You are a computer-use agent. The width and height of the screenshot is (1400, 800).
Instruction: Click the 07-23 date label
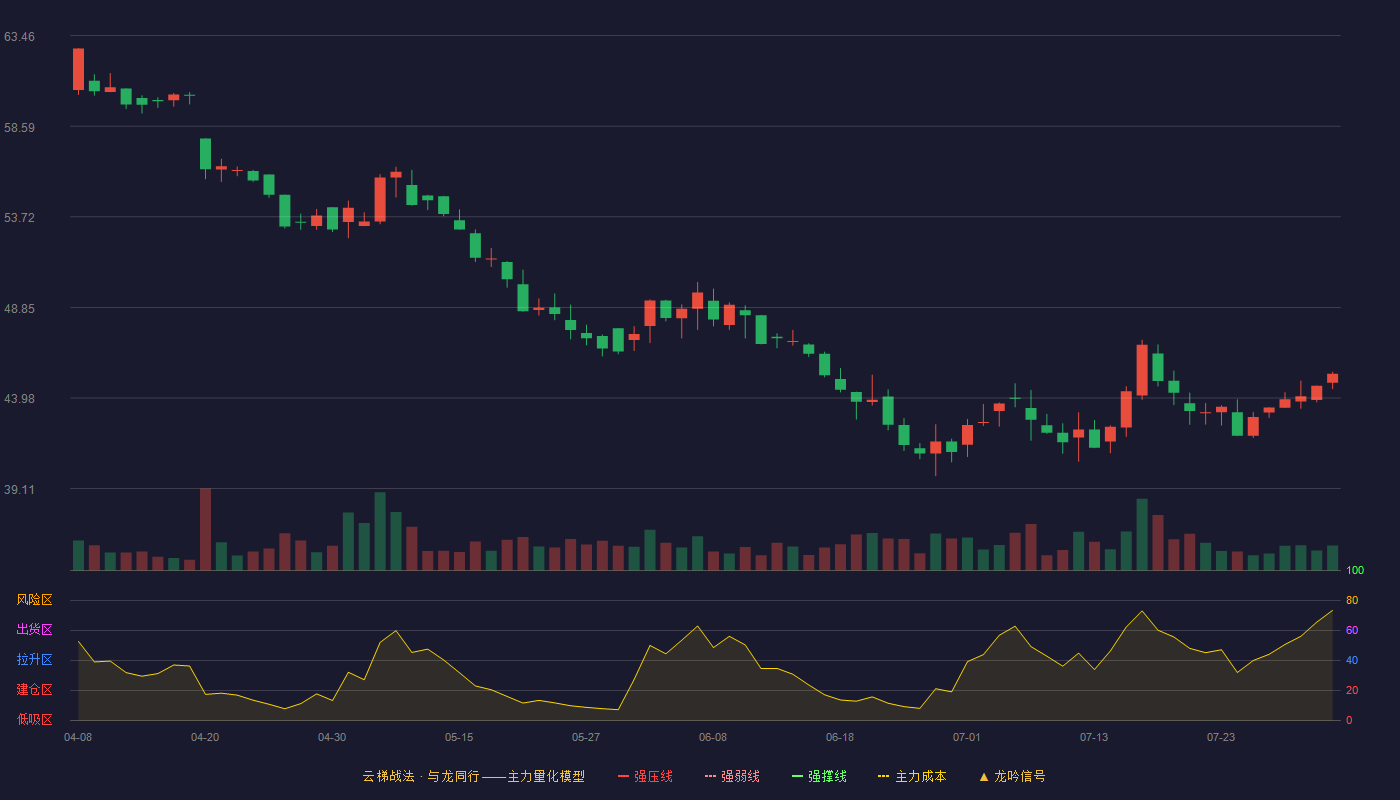1221,737
